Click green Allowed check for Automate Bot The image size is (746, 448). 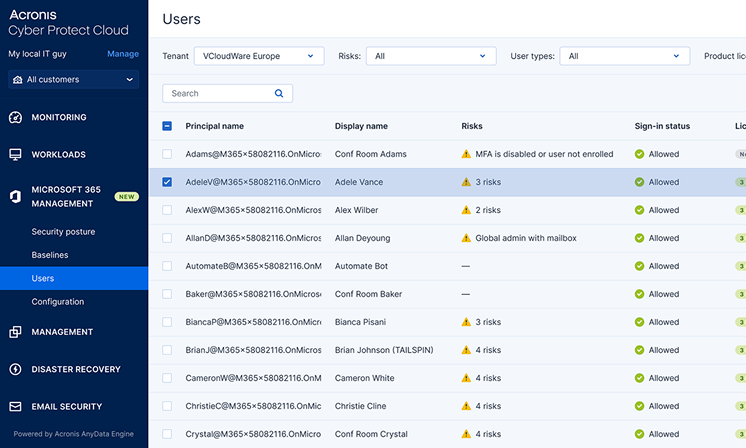639,266
